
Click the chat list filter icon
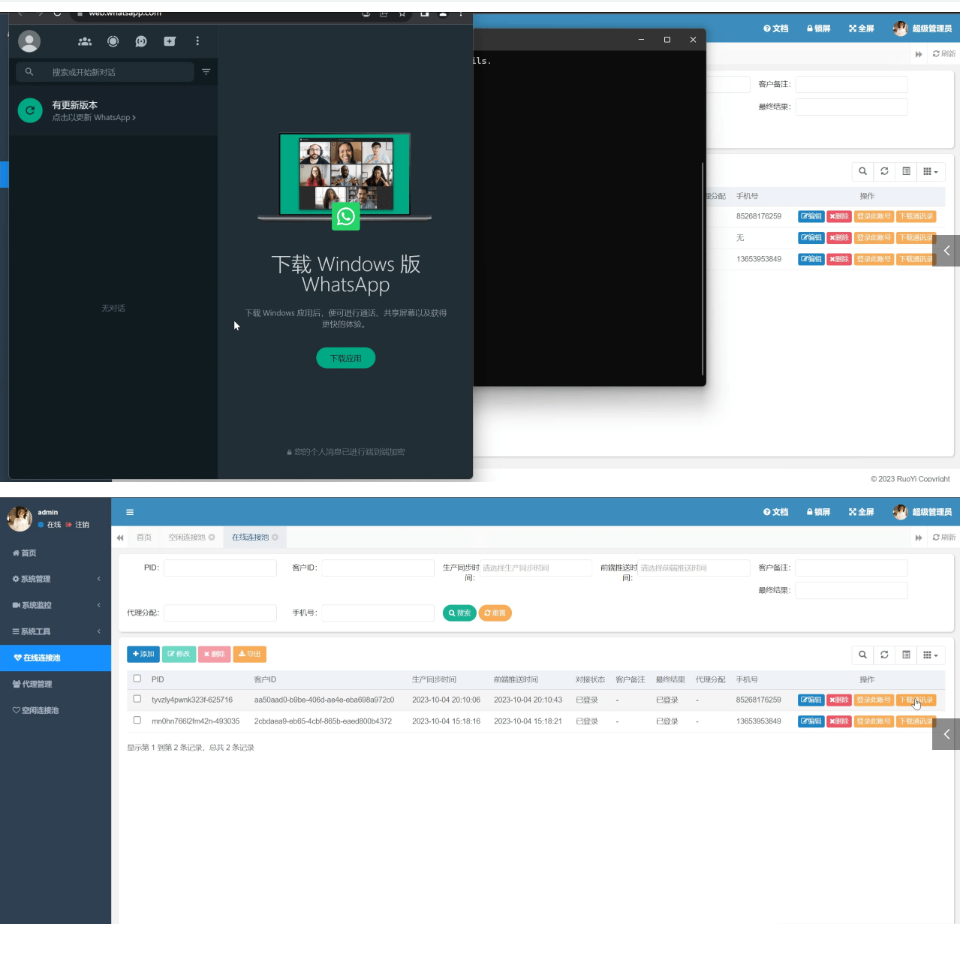206,72
